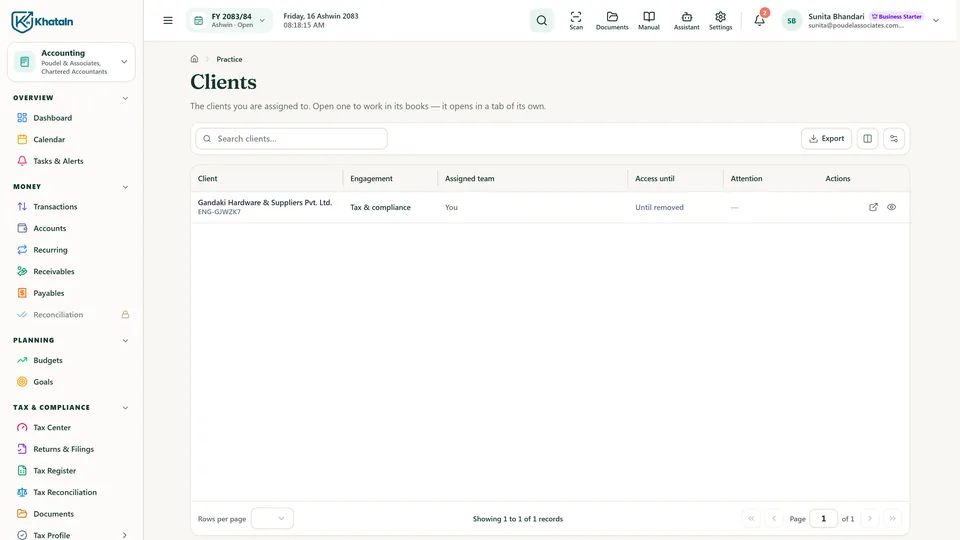Open the Manual book icon

click(x=649, y=20)
